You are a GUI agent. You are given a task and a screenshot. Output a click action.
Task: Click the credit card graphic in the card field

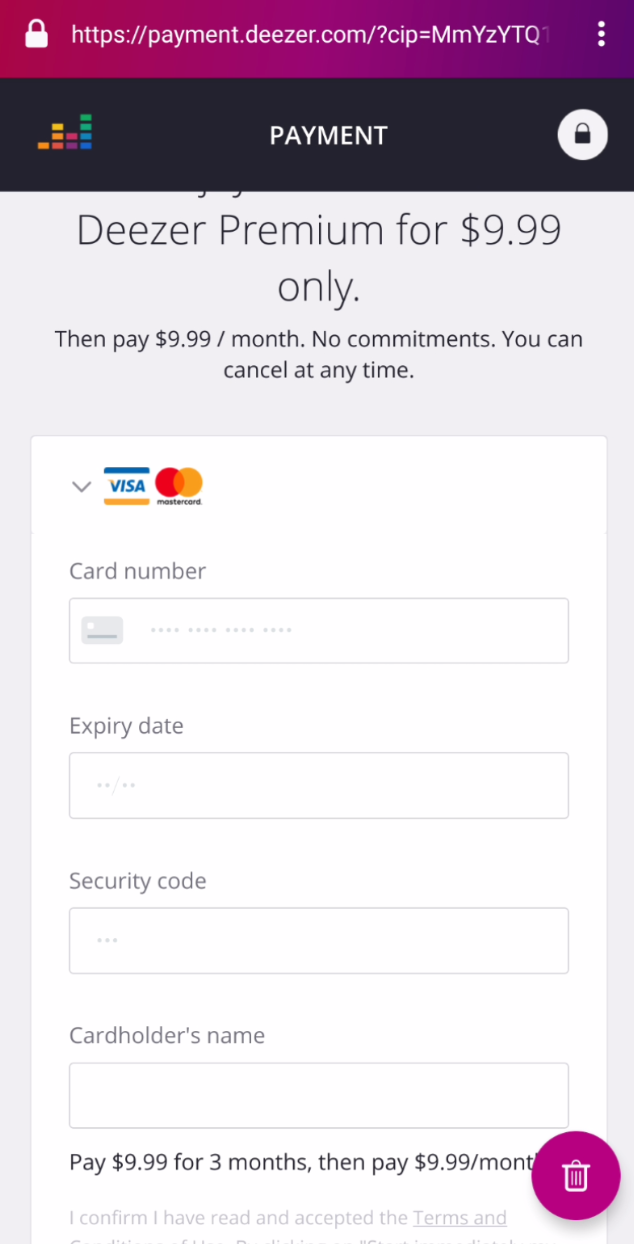coord(101,630)
